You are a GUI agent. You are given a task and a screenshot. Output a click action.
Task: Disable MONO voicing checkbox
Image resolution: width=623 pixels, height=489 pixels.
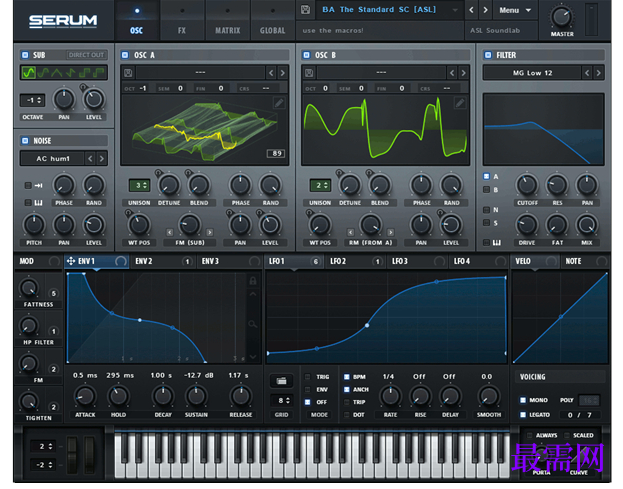point(523,400)
